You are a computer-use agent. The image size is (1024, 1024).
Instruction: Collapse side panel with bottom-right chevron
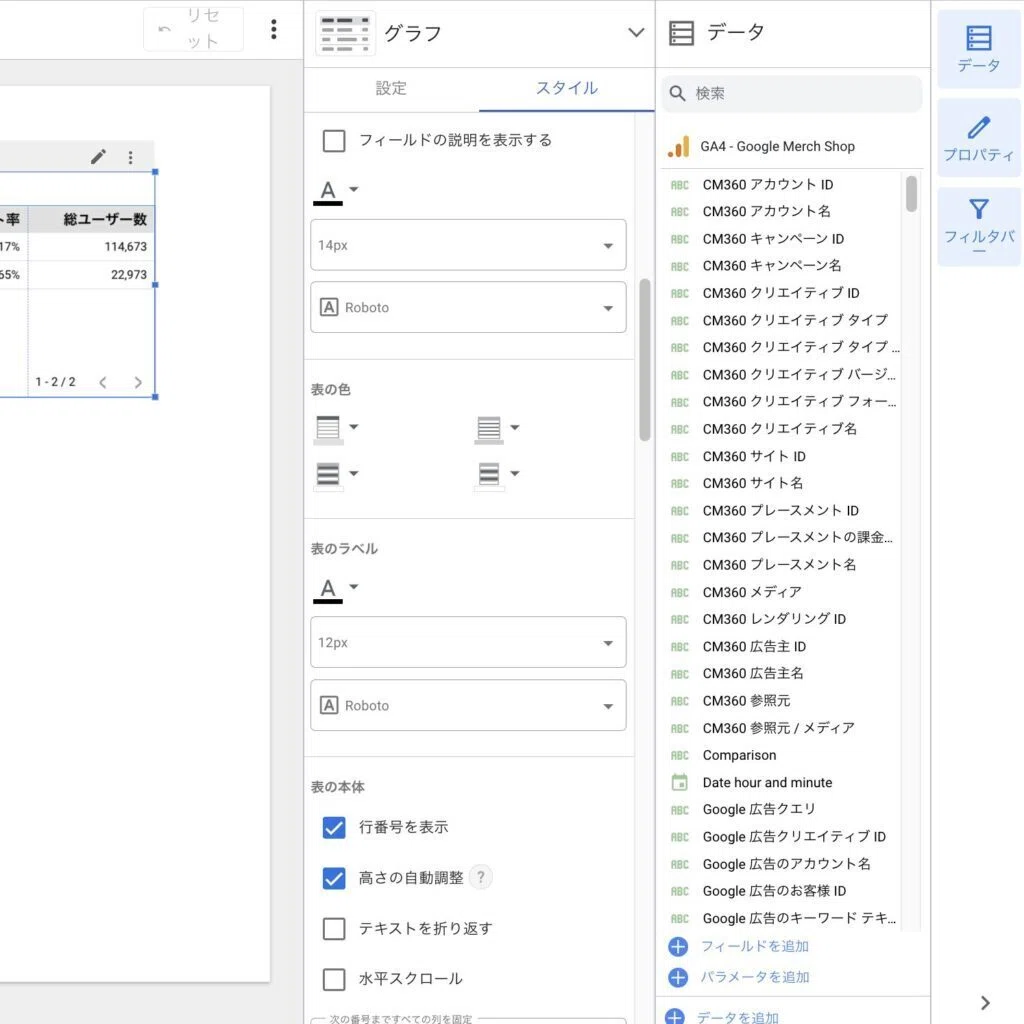click(985, 1002)
